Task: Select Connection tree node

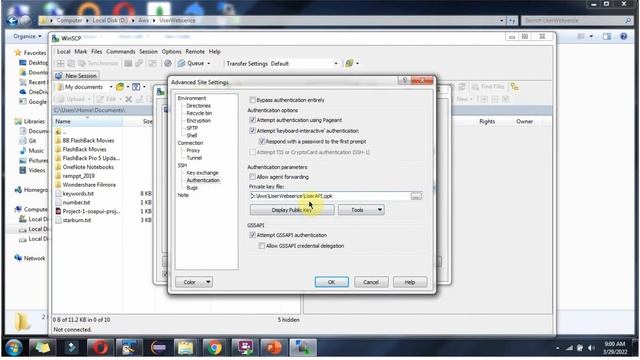Action: pyautogui.click(x=190, y=143)
